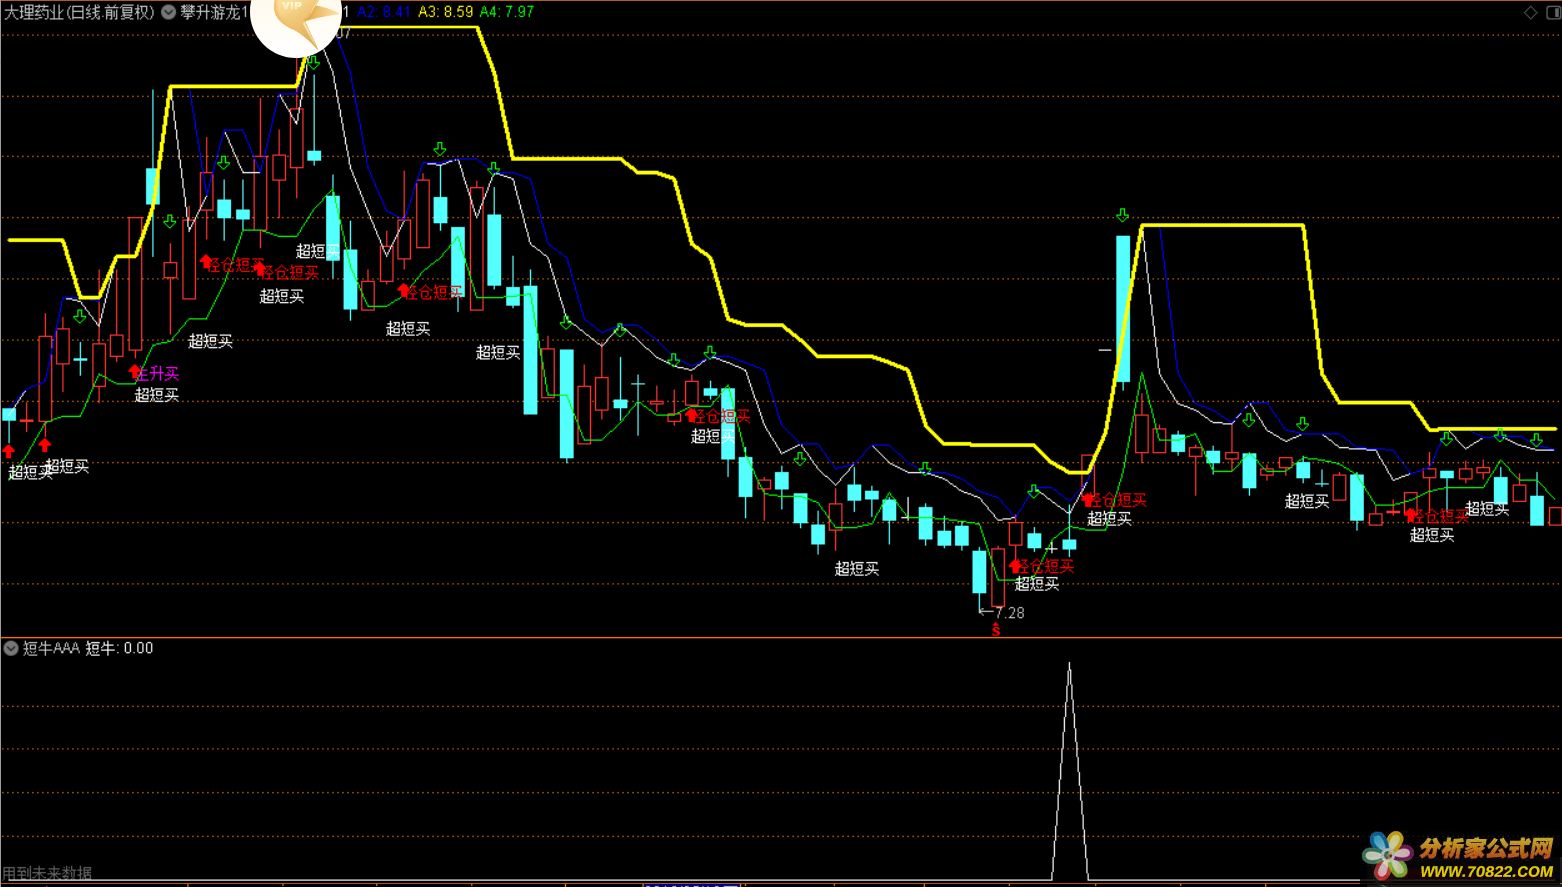
Task: Click the large cyan candle under the rightmost yellow plateau
Action: point(1123,309)
